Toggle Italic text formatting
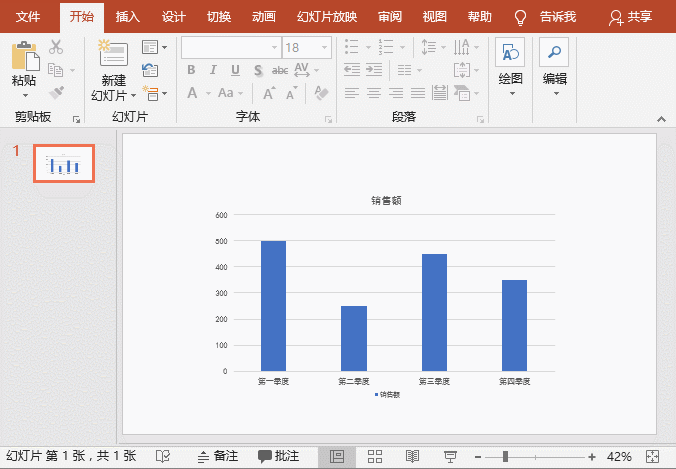Viewport: 676px width, 469px height. tap(212, 70)
